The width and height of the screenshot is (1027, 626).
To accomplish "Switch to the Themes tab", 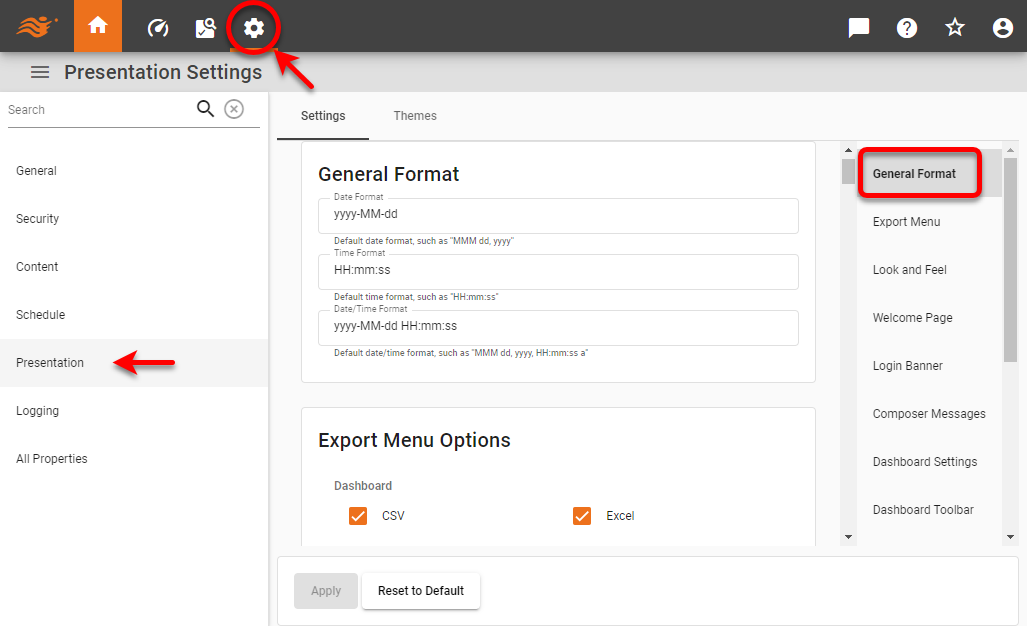I will (x=415, y=115).
